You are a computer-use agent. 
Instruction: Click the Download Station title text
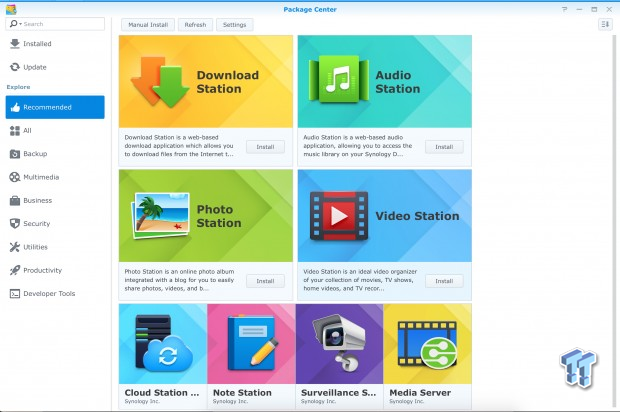tap(228, 82)
